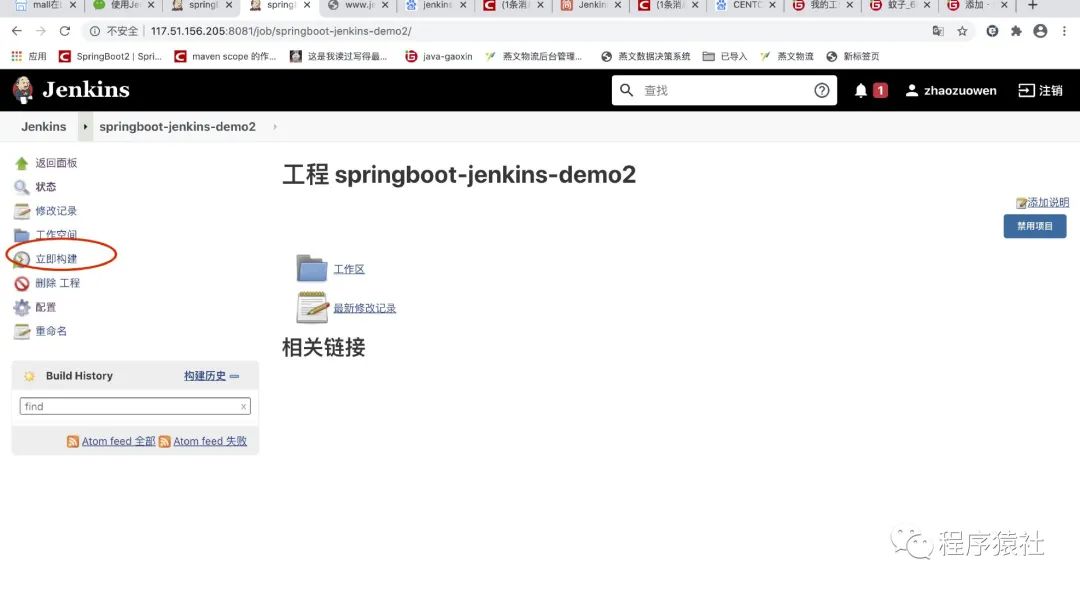The height and width of the screenshot is (591, 1080).
Task: Click 添加说明 add description link
Action: click(1048, 203)
